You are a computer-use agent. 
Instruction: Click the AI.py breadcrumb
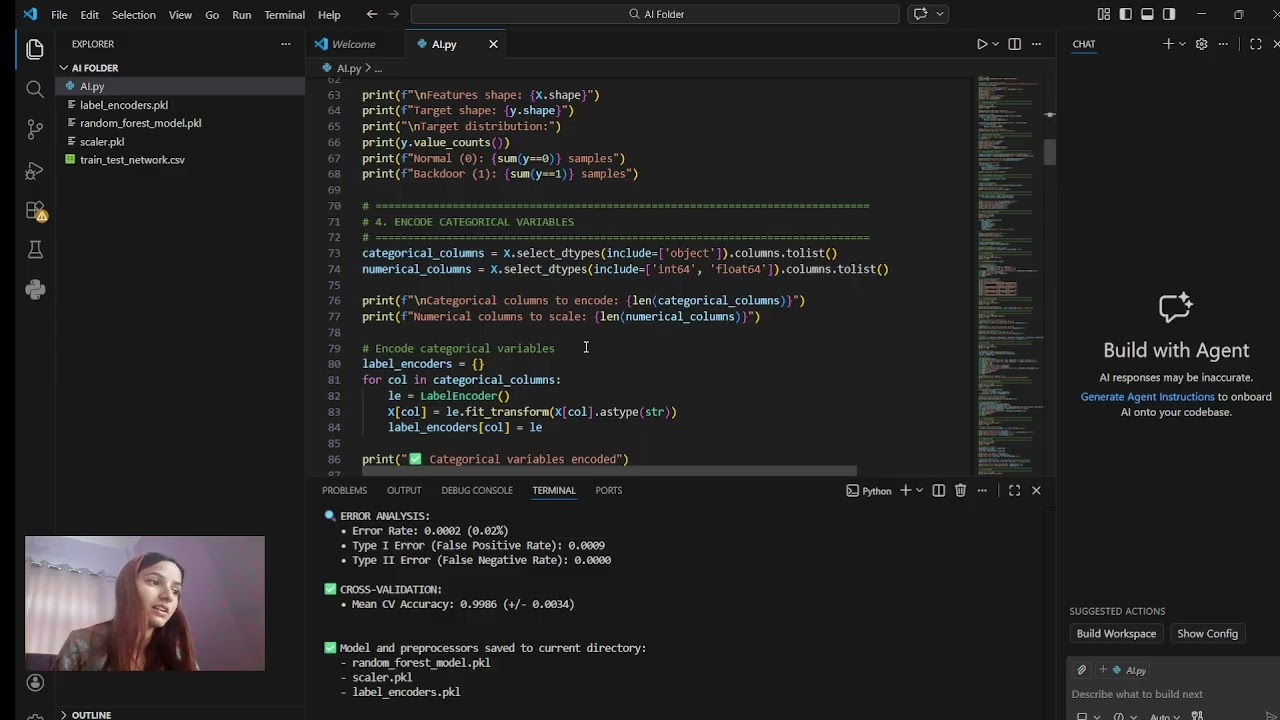point(348,68)
